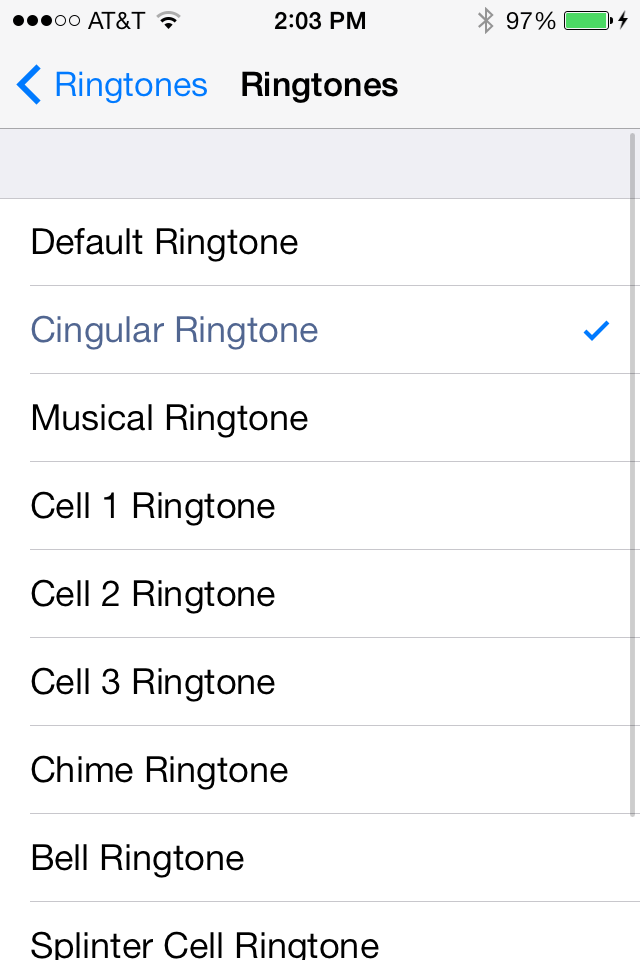Click the vertical scrollbar on right edge
The height and width of the screenshot is (960, 640).
633,474
